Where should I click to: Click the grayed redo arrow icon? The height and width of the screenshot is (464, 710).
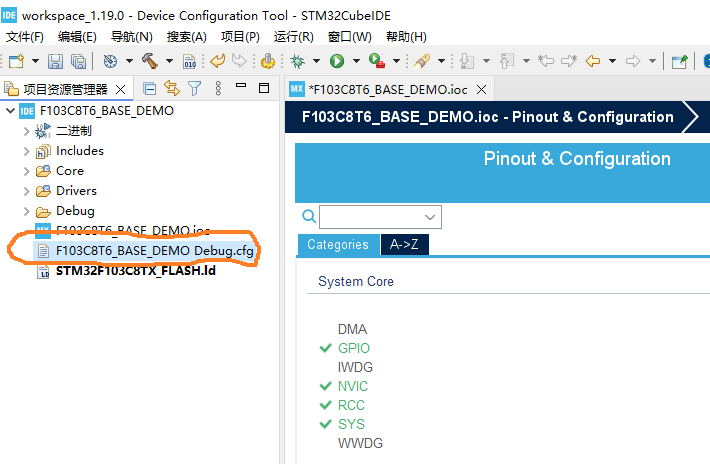click(x=239, y=61)
